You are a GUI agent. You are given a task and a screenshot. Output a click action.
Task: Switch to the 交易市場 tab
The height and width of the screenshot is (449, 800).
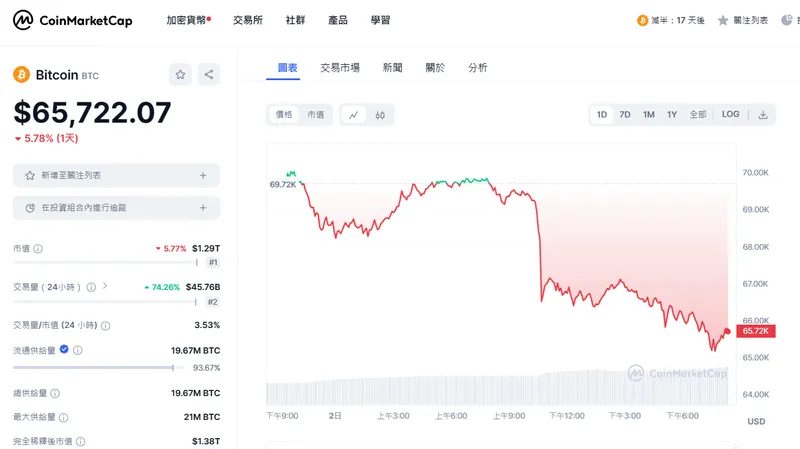coord(340,68)
